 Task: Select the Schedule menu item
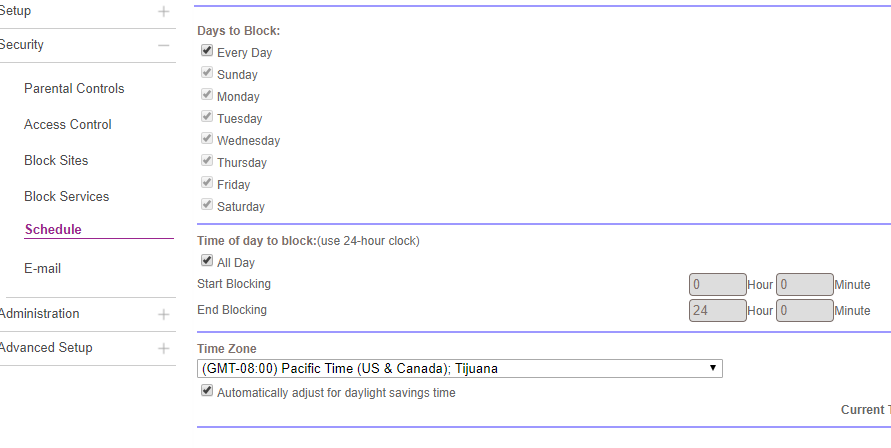[53, 230]
